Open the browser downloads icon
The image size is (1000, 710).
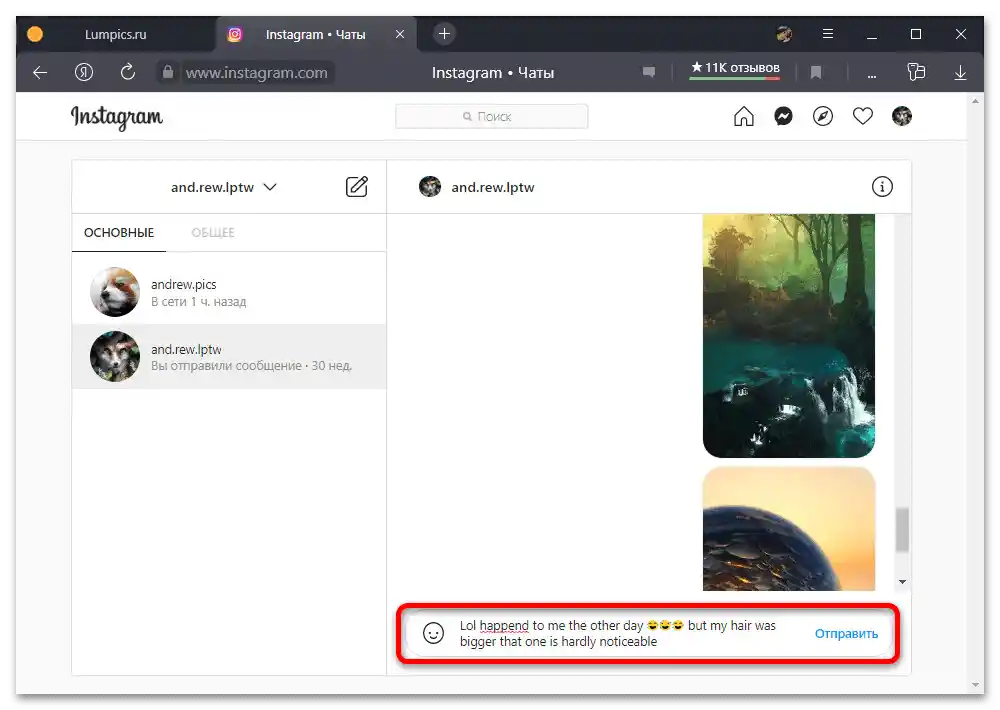[x=960, y=73]
